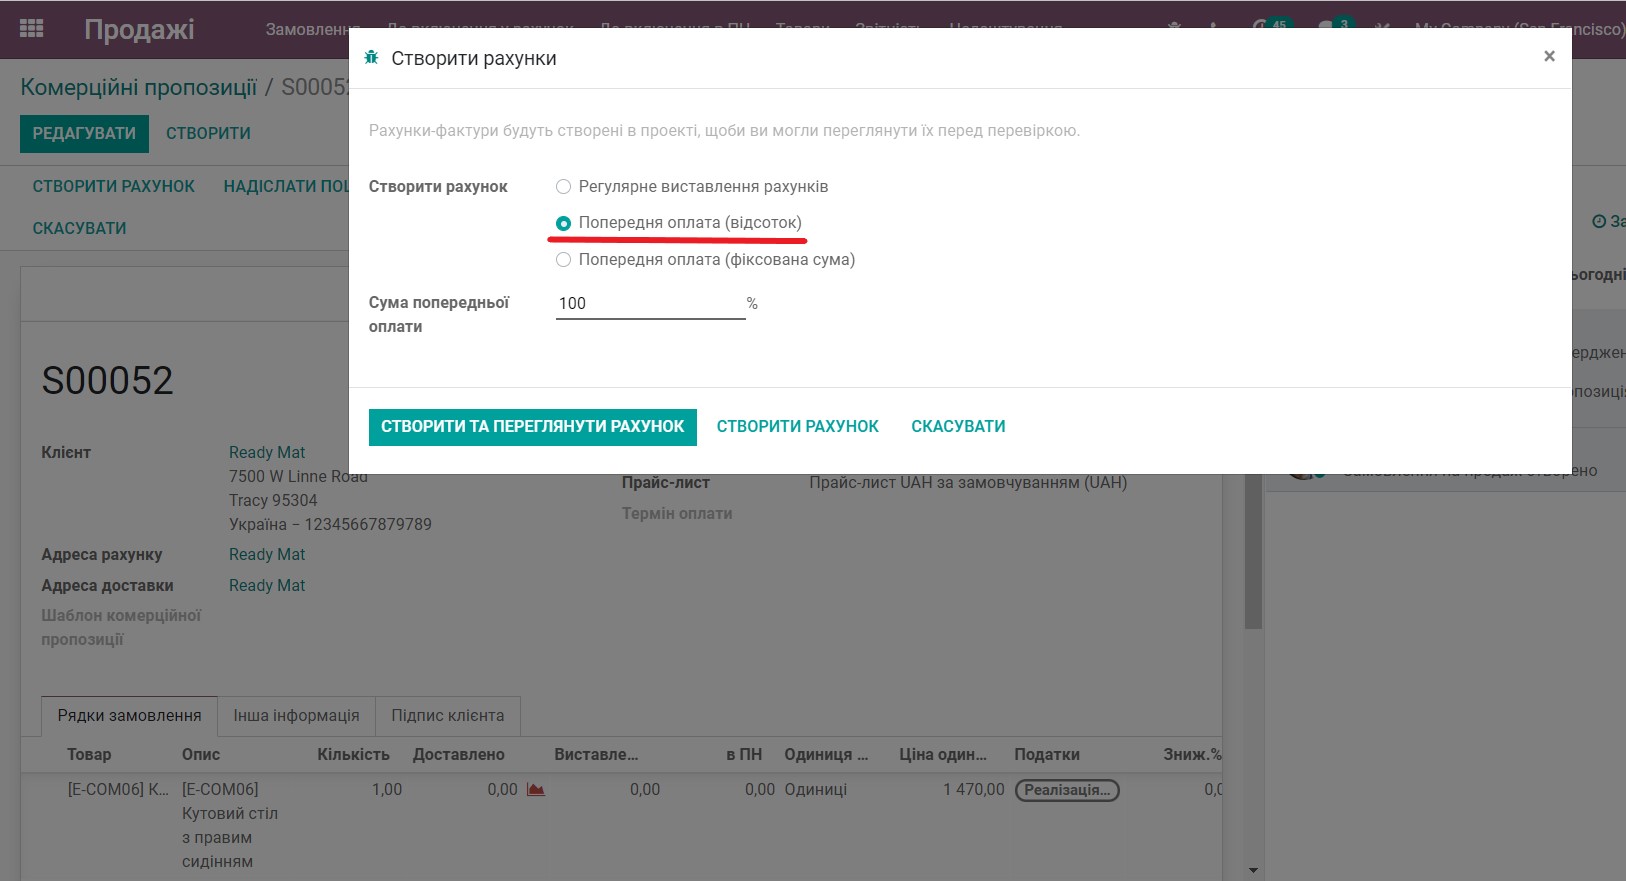Open Ready Mat link for Адреса доставки
This screenshot has height=881, width=1626.
click(267, 585)
